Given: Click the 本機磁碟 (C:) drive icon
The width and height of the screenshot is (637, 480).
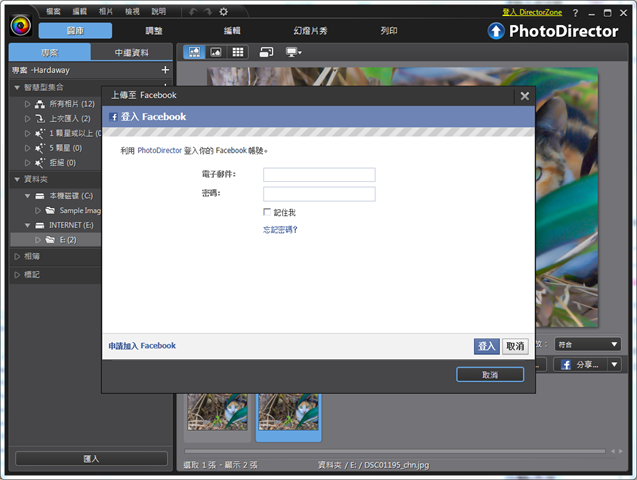Looking at the screenshot, I should coord(39,196).
